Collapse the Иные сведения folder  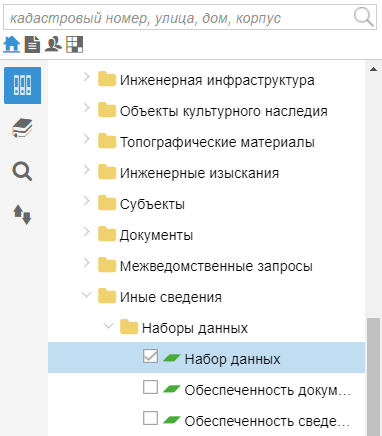point(86,295)
